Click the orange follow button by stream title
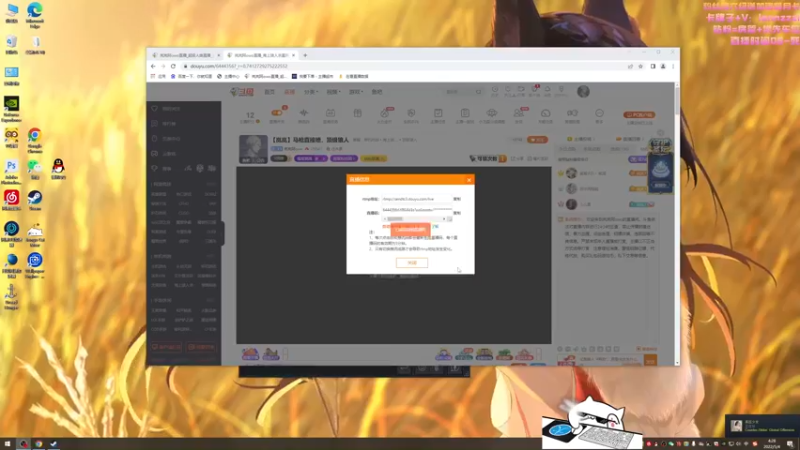 coord(537,139)
